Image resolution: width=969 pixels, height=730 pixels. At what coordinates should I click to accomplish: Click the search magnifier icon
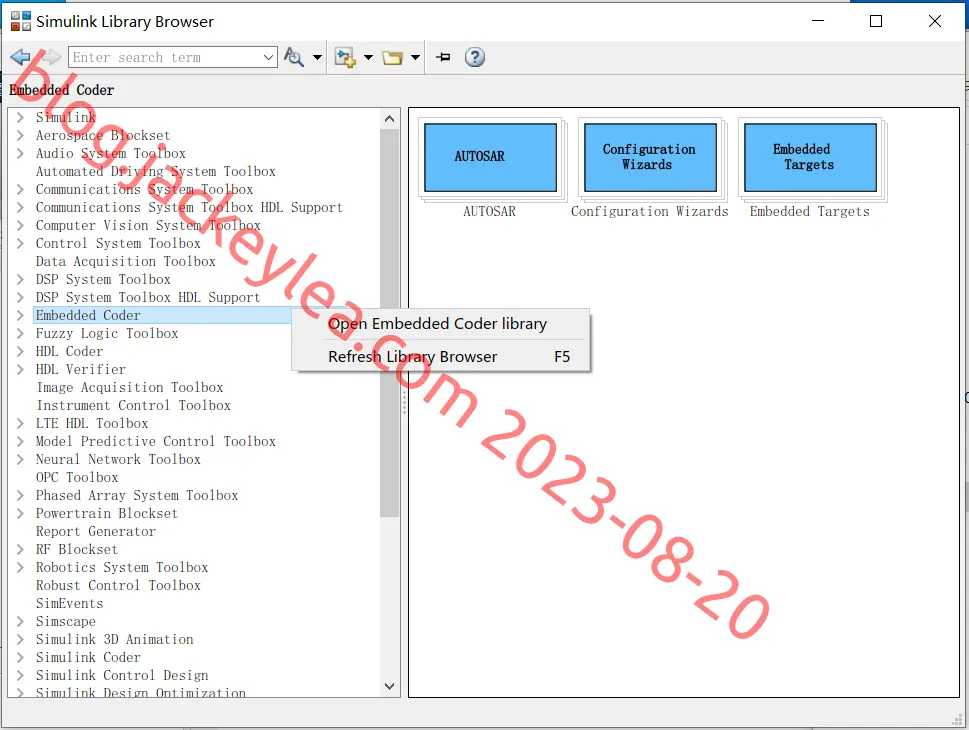tap(294, 57)
